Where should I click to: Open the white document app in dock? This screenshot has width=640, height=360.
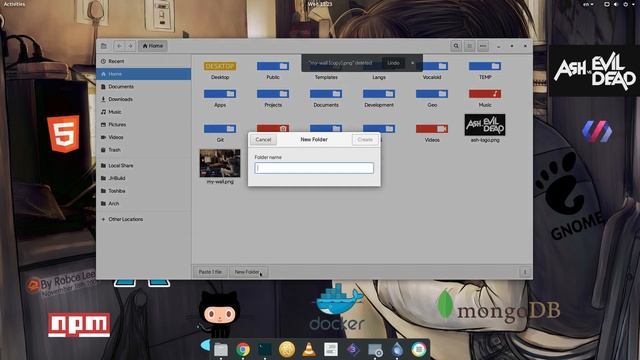331,349
